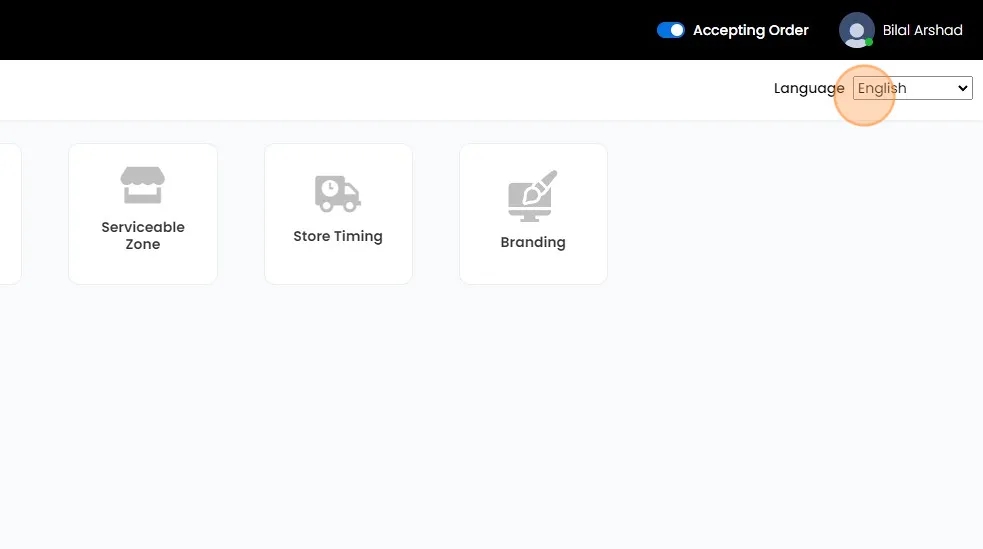
Task: Click the Serviceable Zone storefront icon
Action: tap(143, 186)
